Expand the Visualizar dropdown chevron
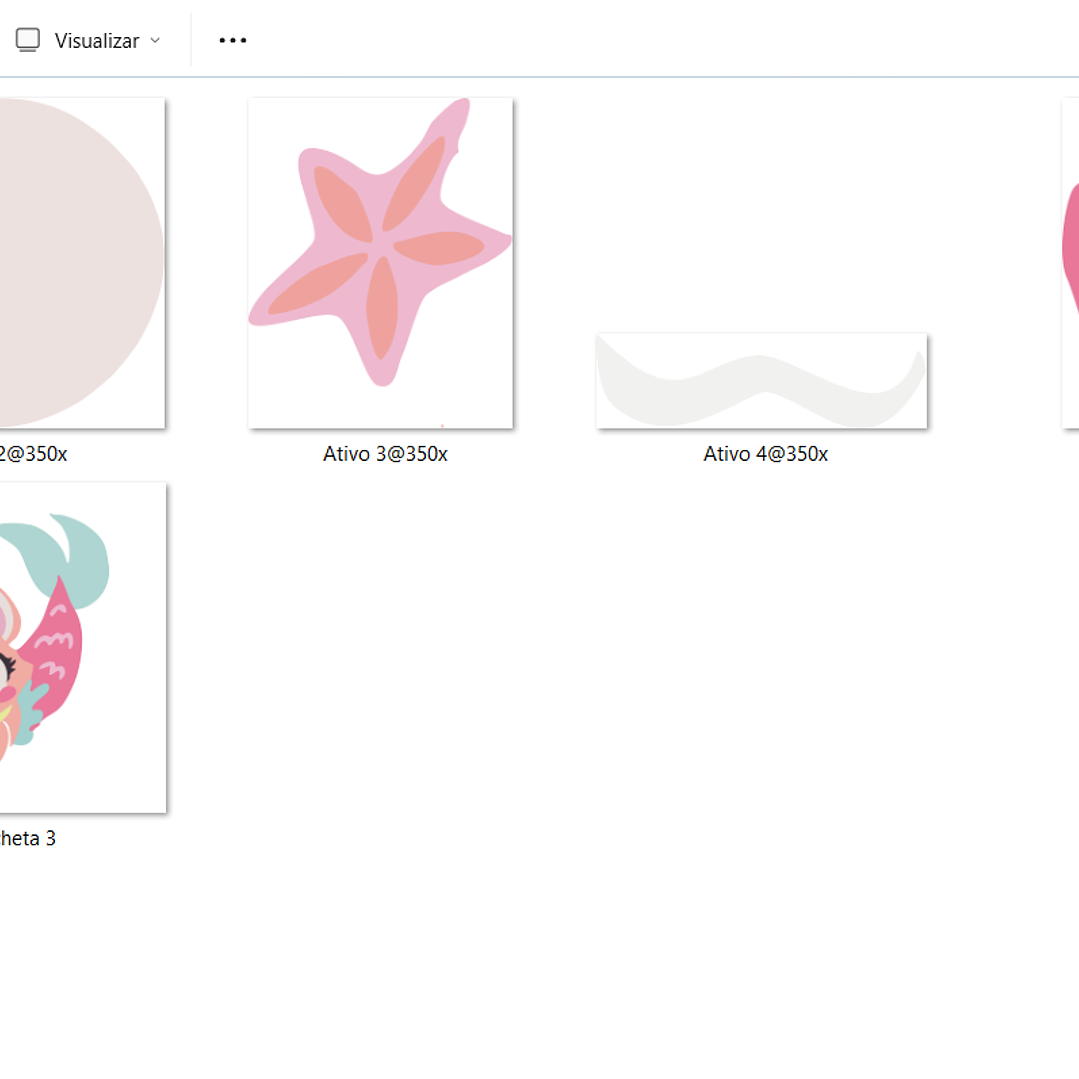This screenshot has height=1079, width=1079. coord(155,41)
